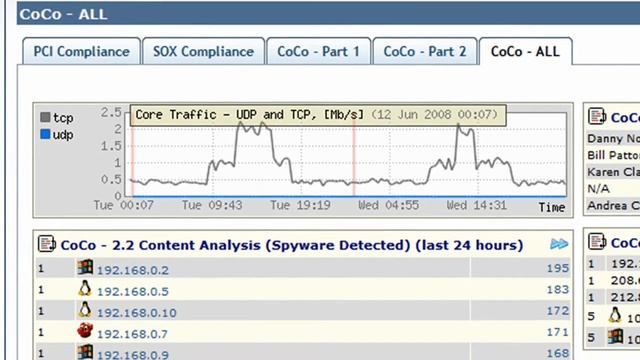Viewport: 640px width, 360px height.
Task: Click the count 168 for 192.168.0.9
Action: click(x=558, y=353)
